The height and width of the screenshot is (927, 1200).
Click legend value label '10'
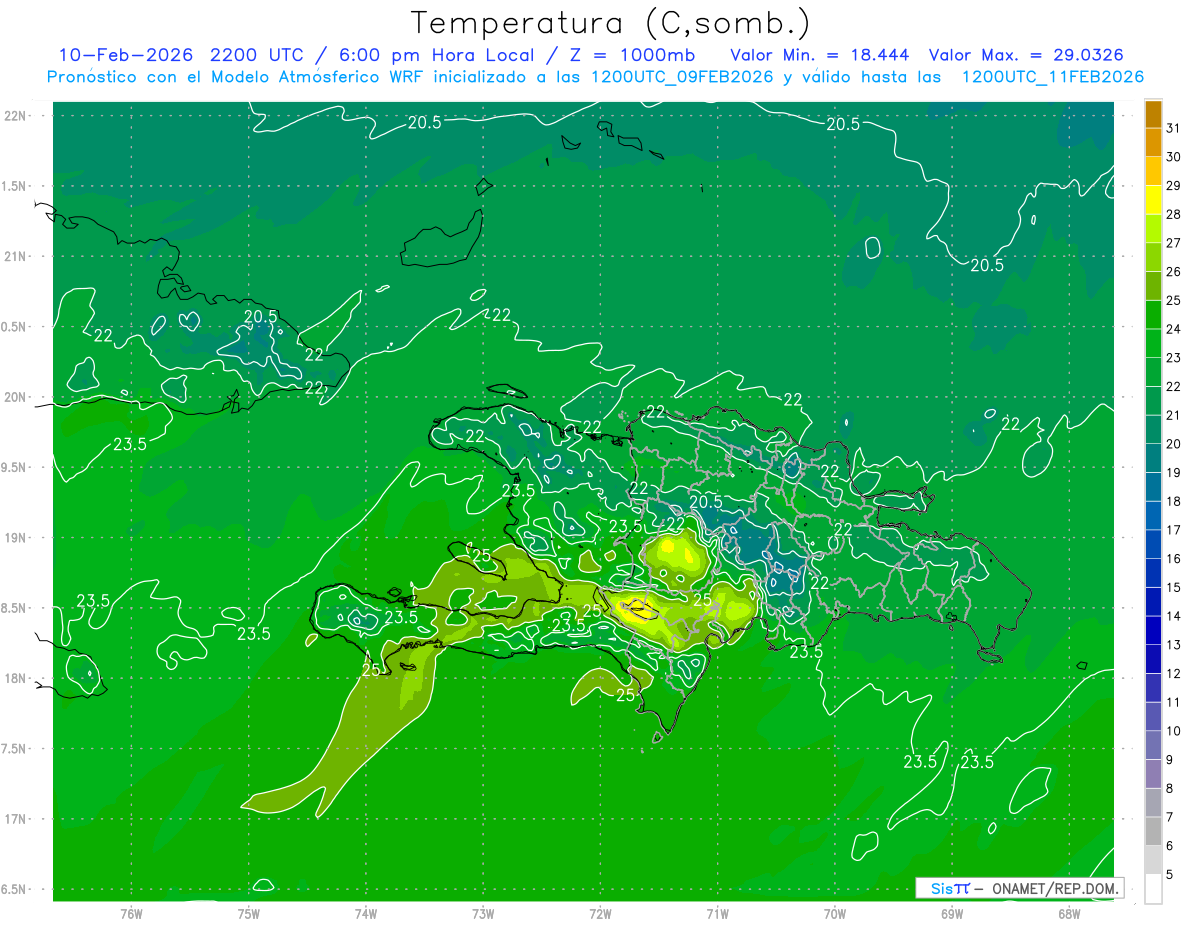[x=1174, y=731]
